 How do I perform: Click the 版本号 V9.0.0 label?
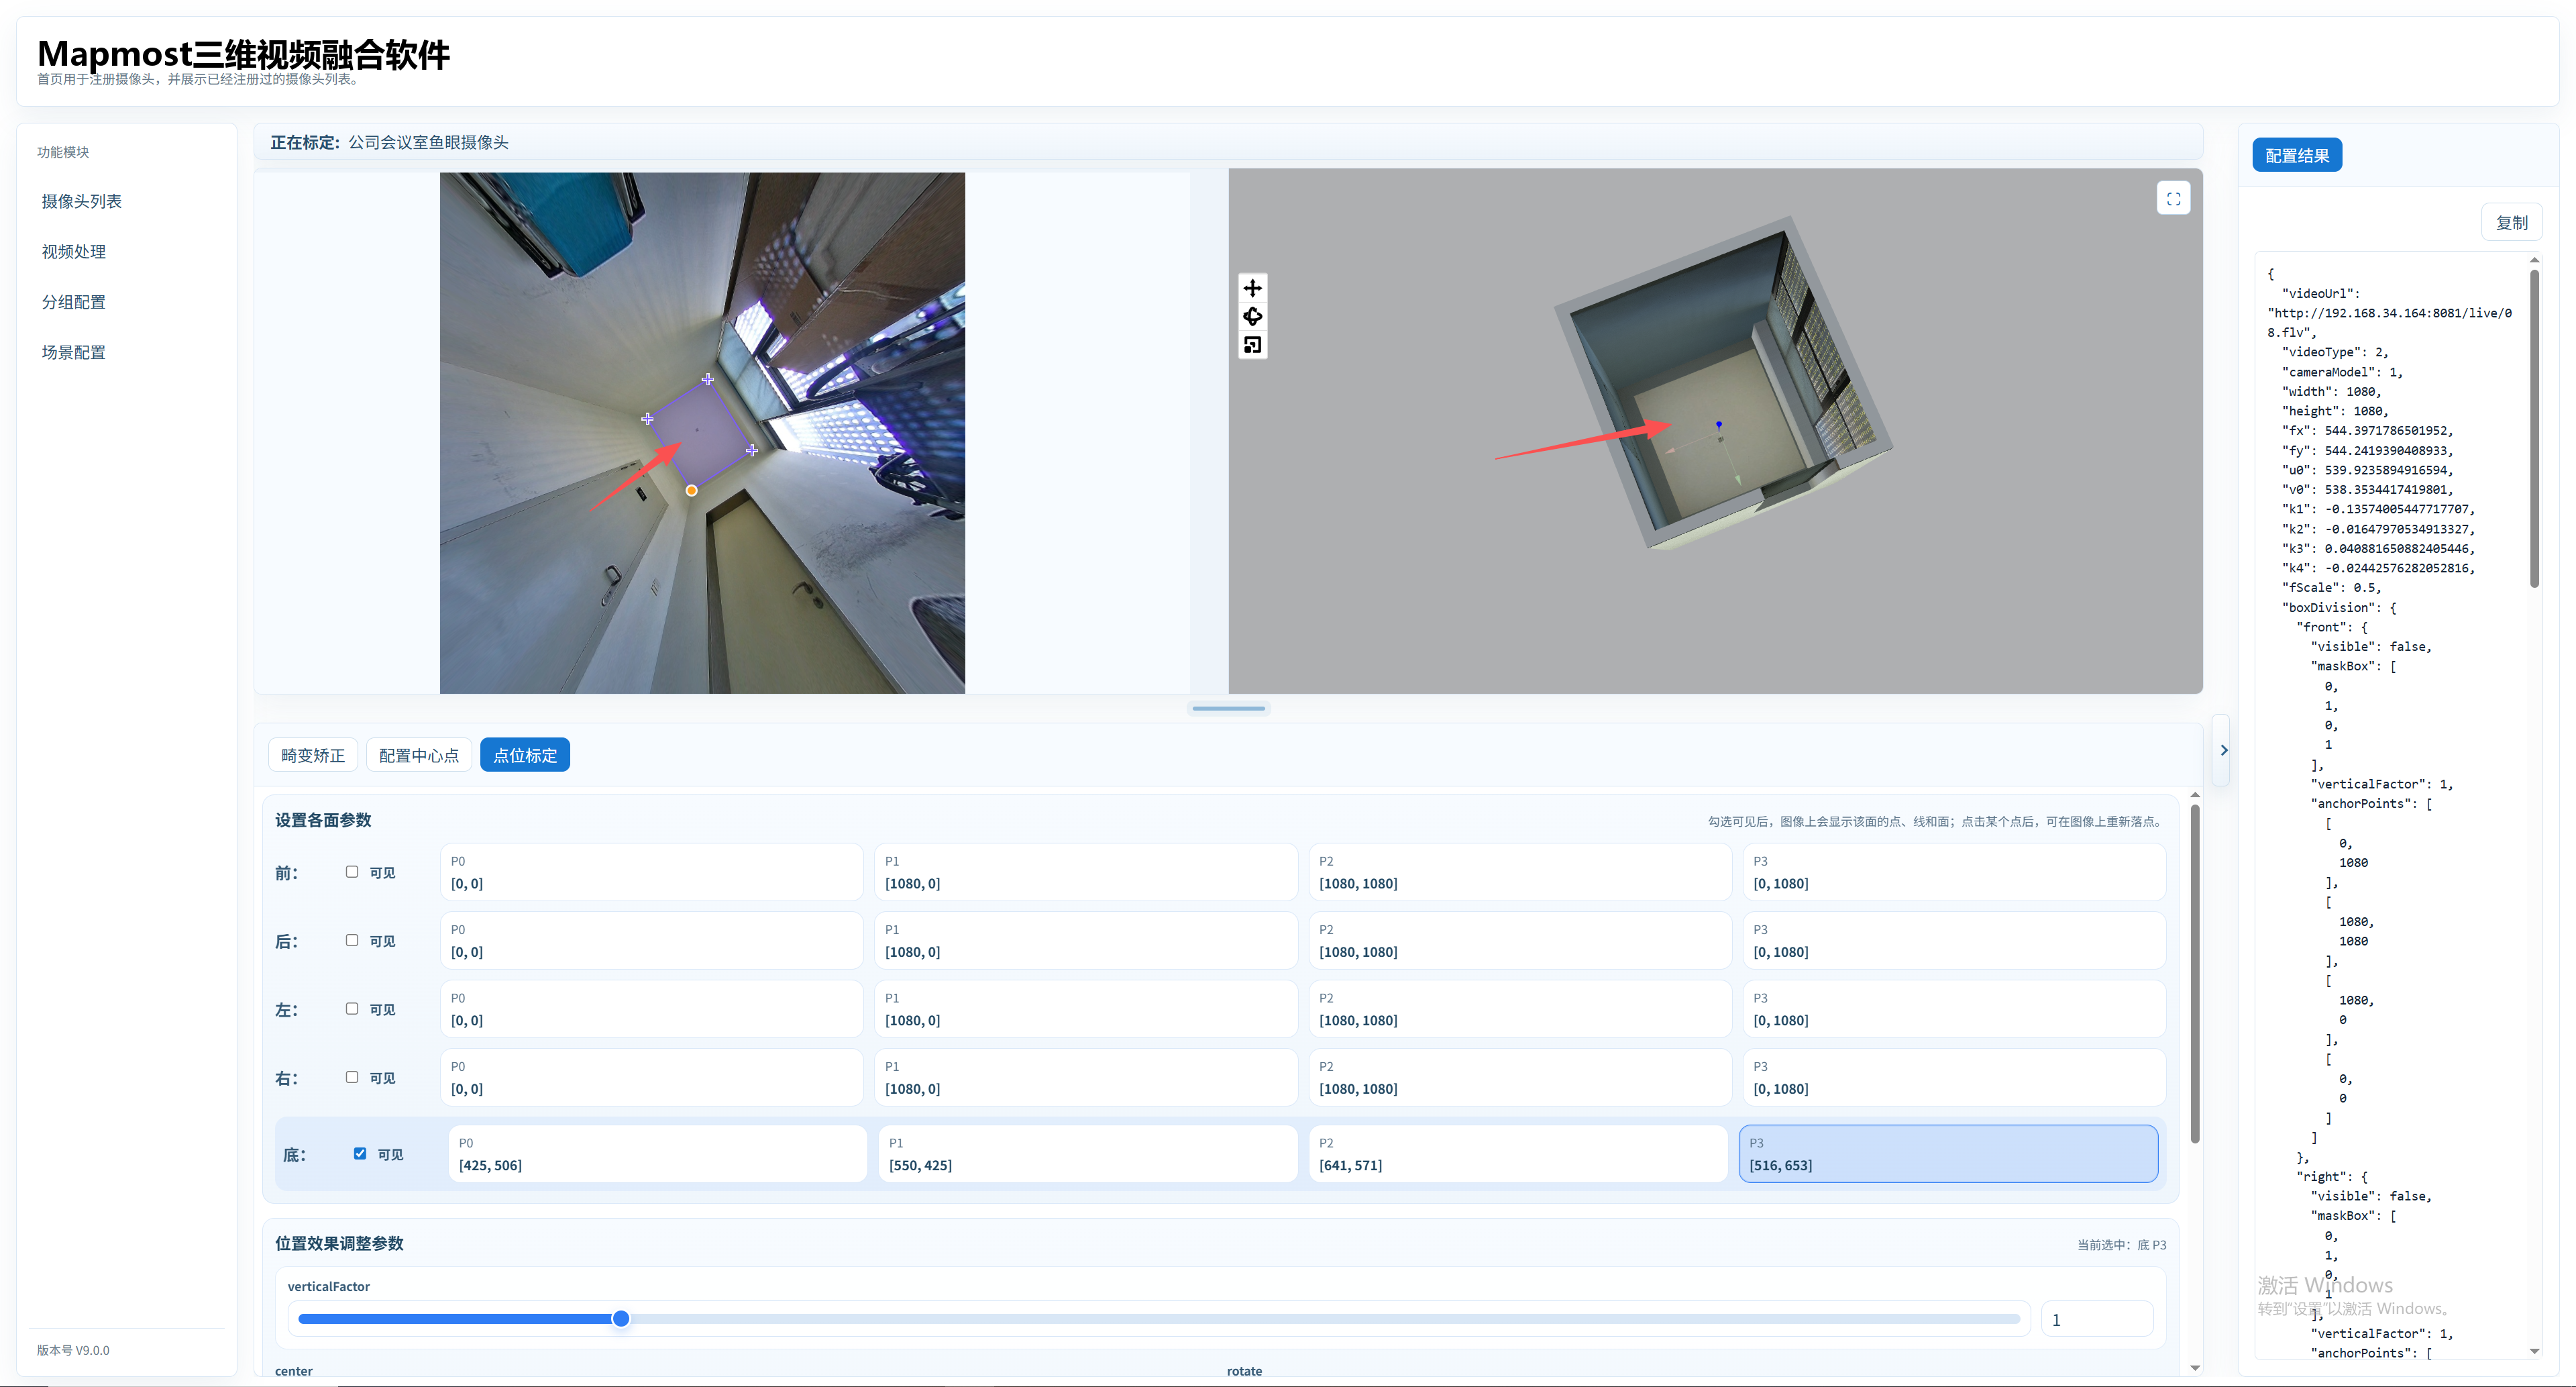click(73, 1350)
